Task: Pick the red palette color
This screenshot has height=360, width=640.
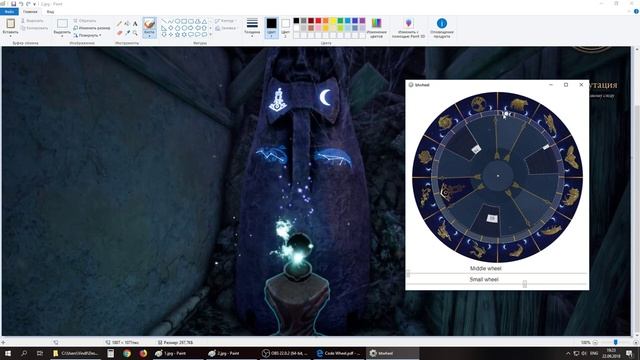Action: (318, 20)
